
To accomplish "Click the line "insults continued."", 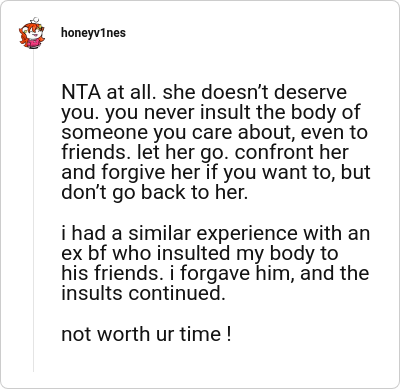I will [x=143, y=293].
